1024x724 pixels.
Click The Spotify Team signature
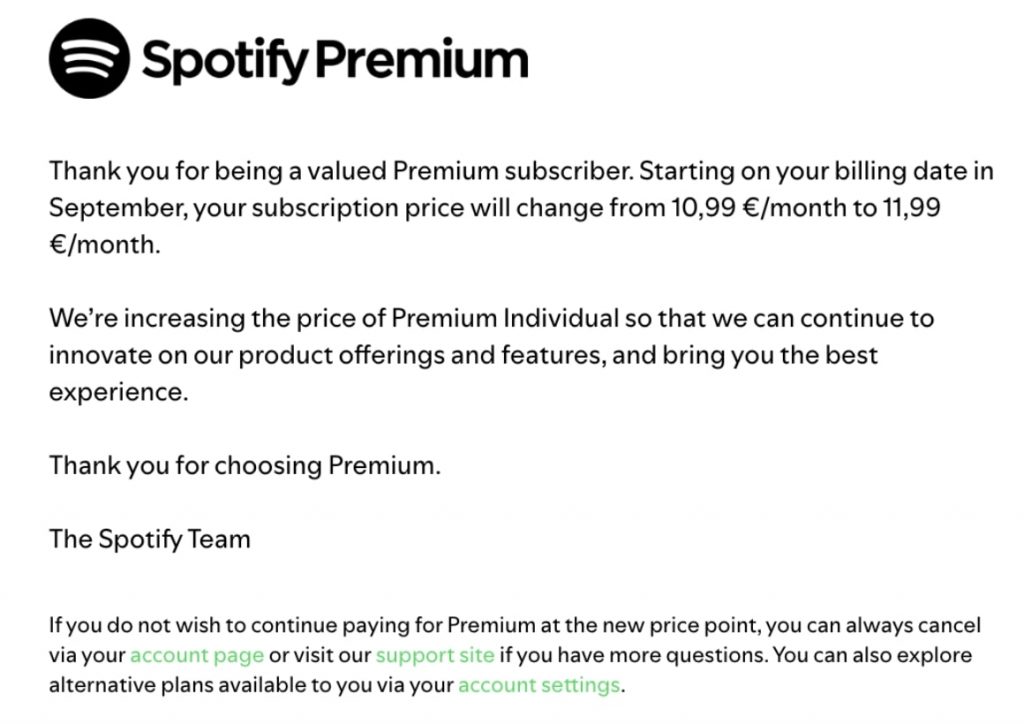[150, 539]
